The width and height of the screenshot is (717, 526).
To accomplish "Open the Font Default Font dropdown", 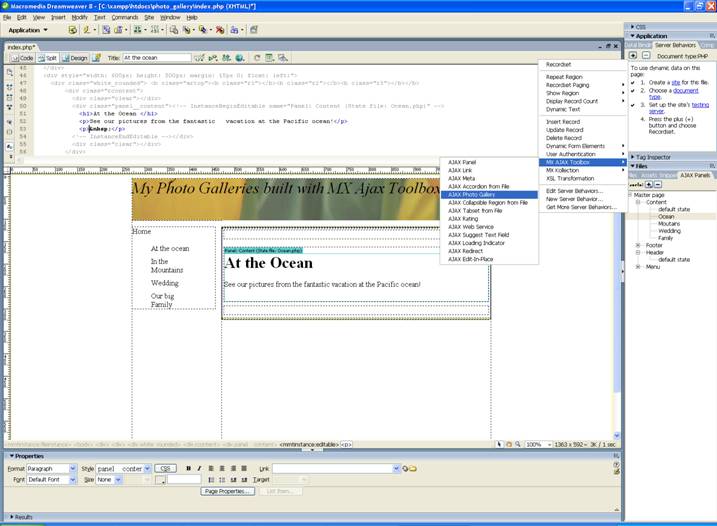I will click(x=73, y=480).
